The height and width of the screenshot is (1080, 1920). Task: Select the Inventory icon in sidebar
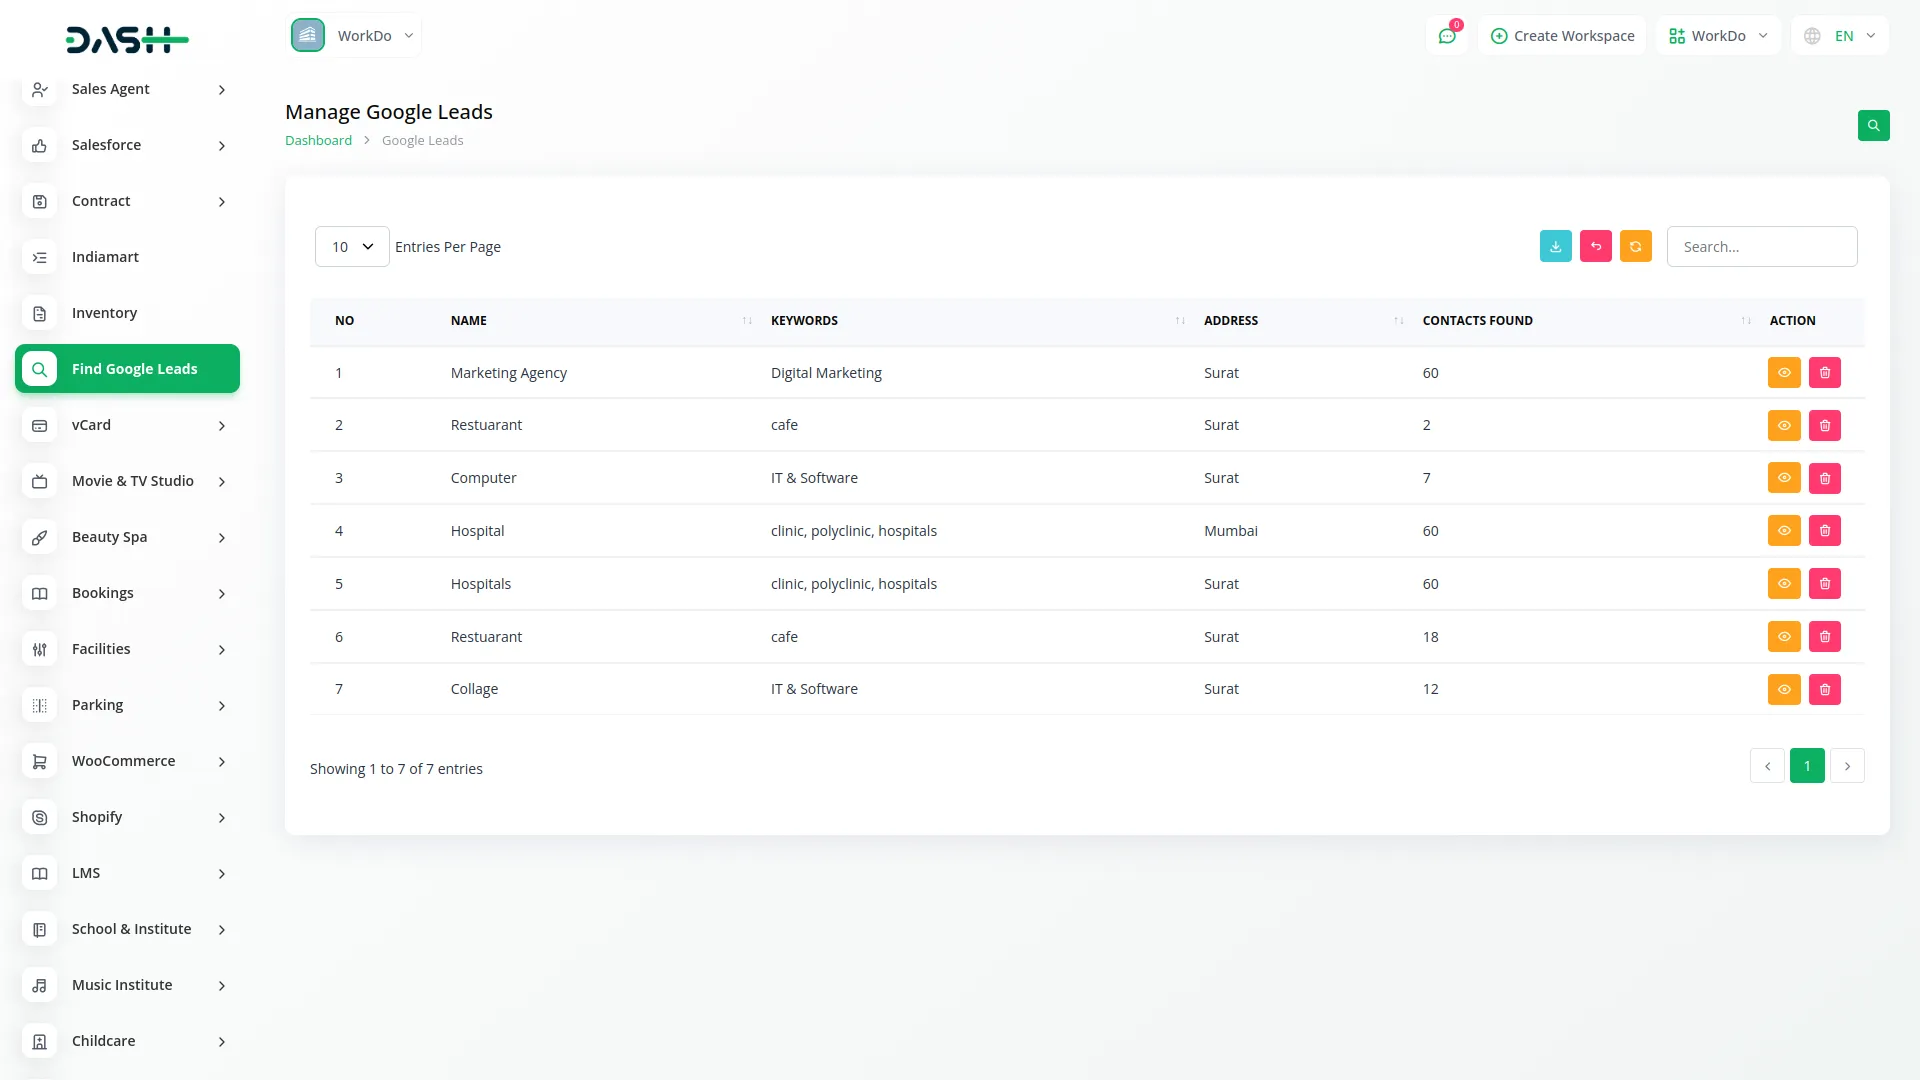pyautogui.click(x=39, y=313)
